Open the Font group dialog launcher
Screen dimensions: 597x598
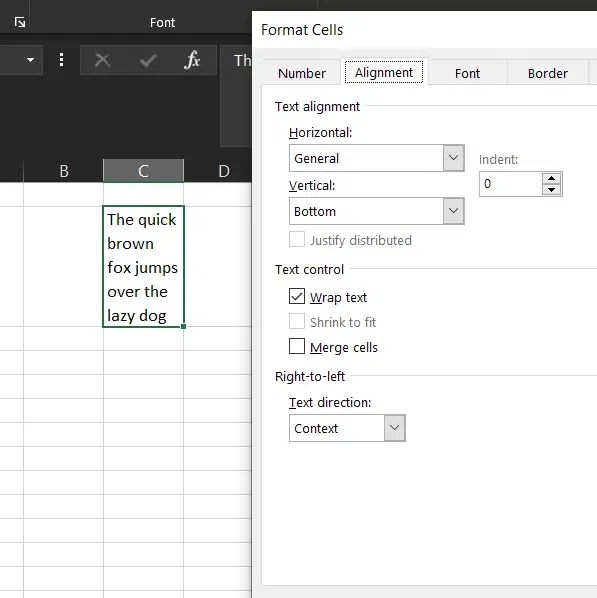20,22
